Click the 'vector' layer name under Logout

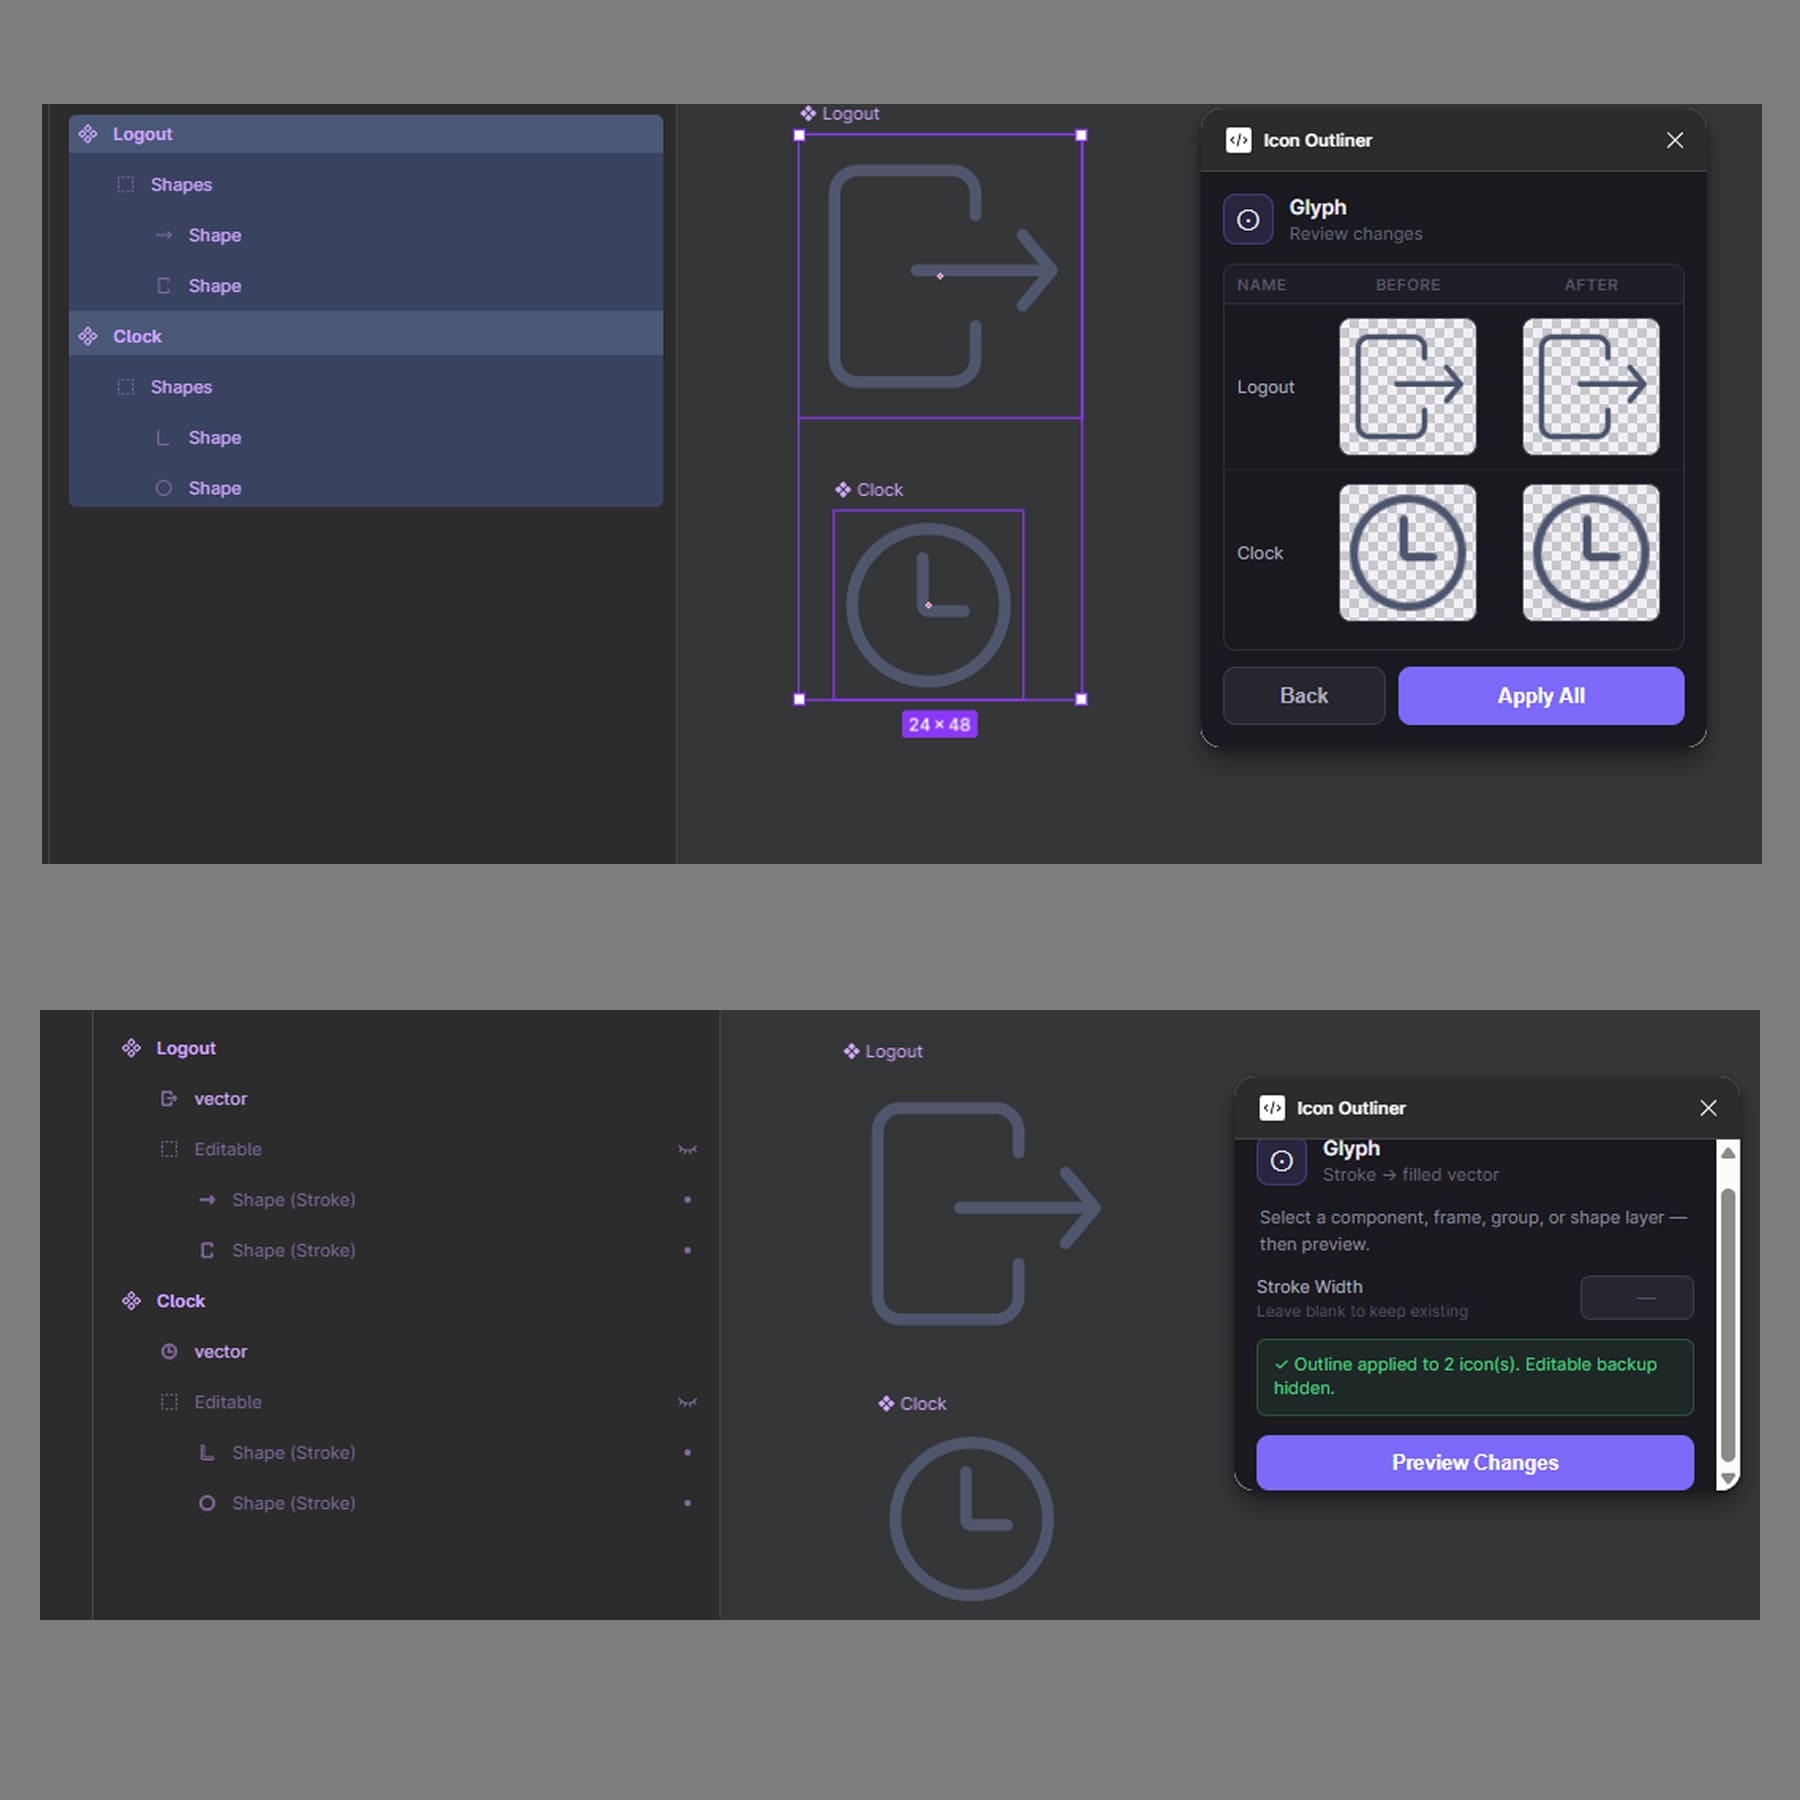221,1099
